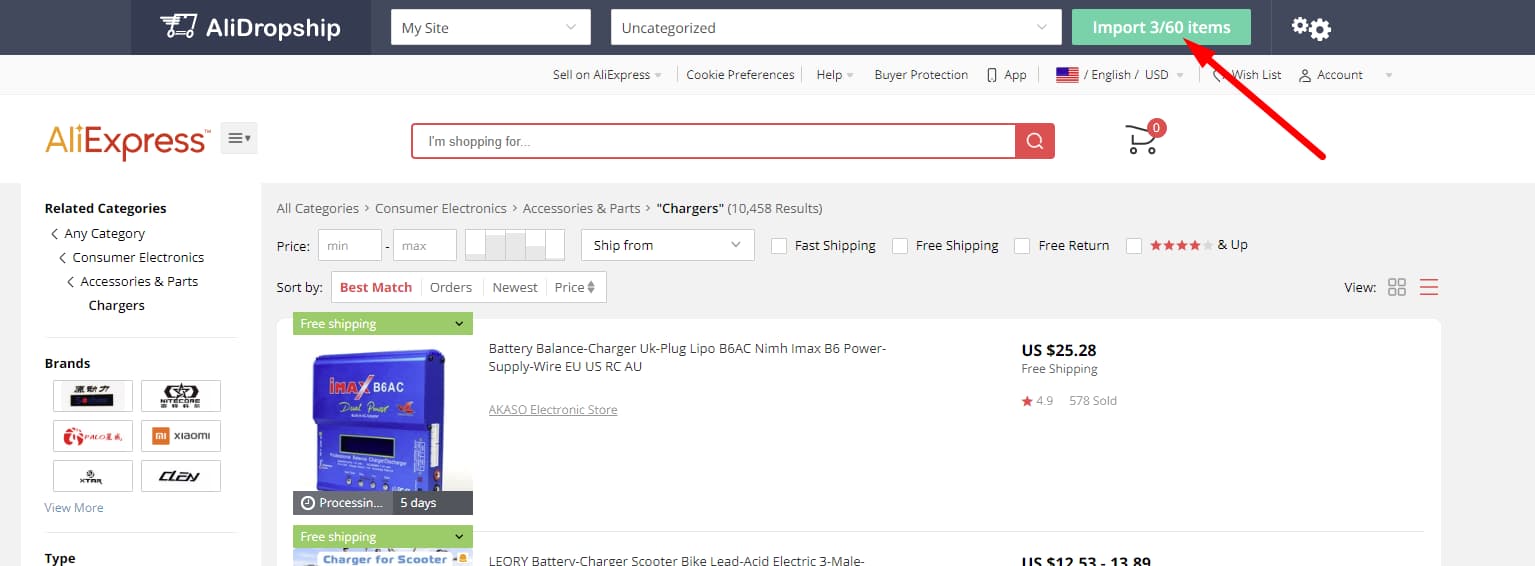Toggle the Free Shipping checkbox
The image size is (1535, 566).
click(900, 246)
